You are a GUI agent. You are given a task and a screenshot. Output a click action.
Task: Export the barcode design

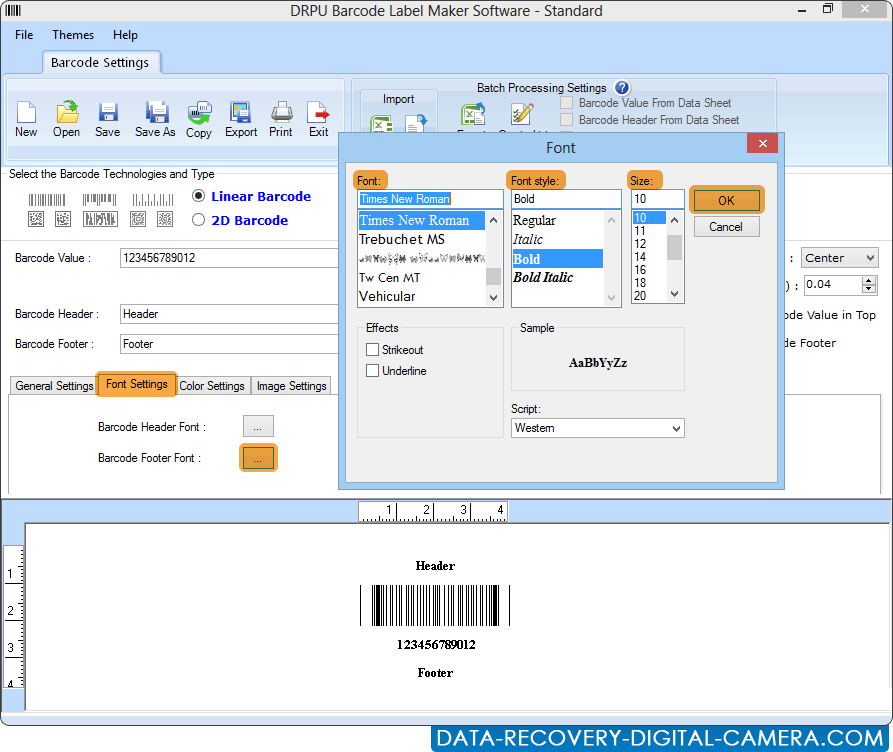point(240,117)
